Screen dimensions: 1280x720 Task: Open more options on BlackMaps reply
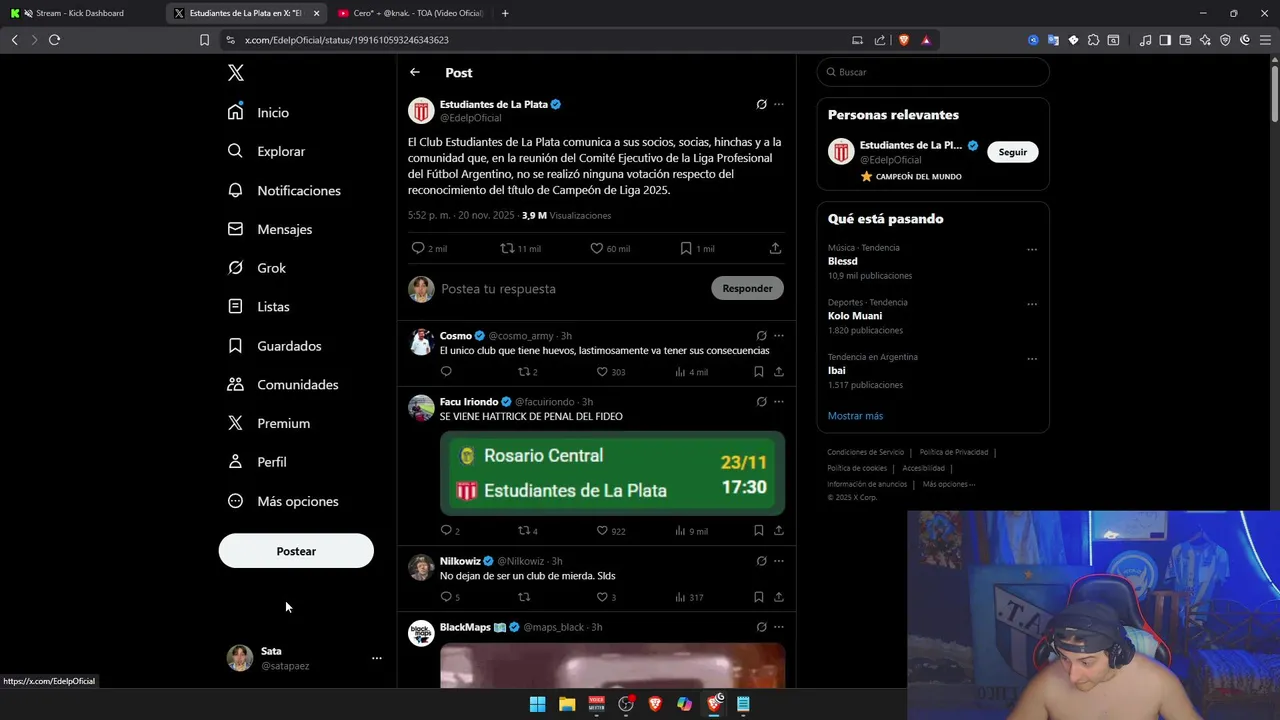coord(779,627)
